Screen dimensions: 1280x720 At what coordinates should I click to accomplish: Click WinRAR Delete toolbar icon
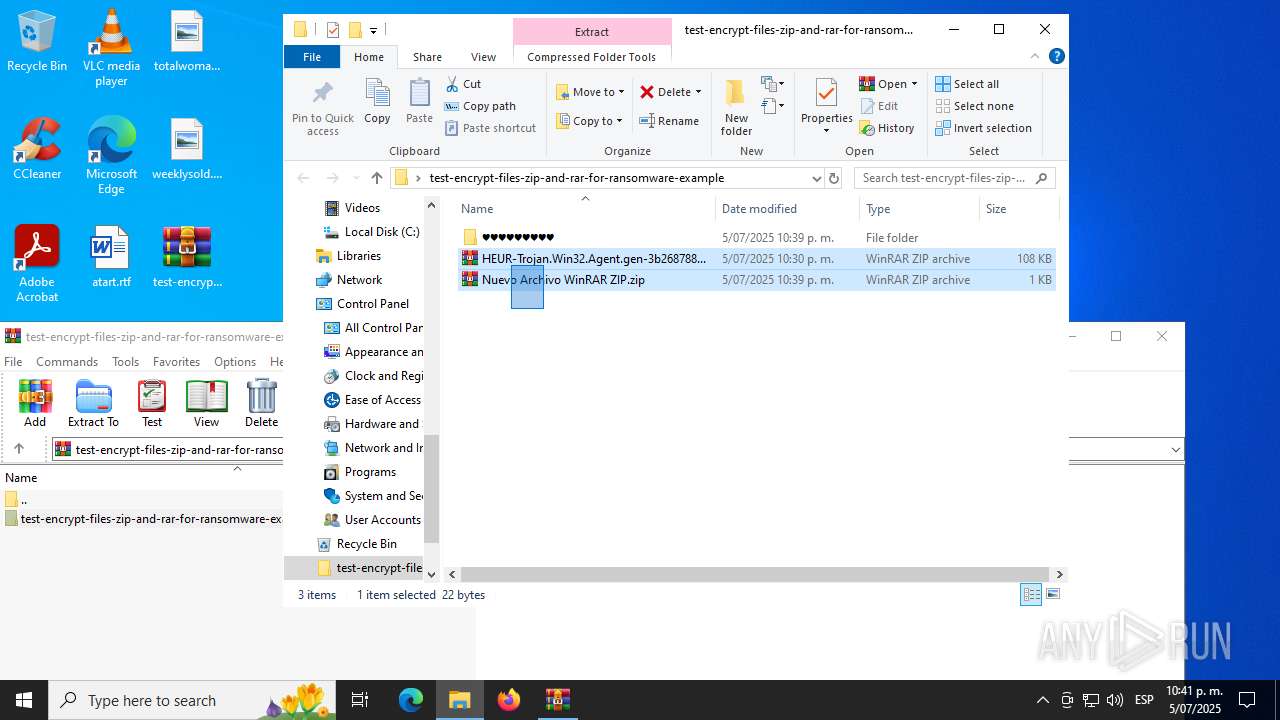tap(261, 403)
